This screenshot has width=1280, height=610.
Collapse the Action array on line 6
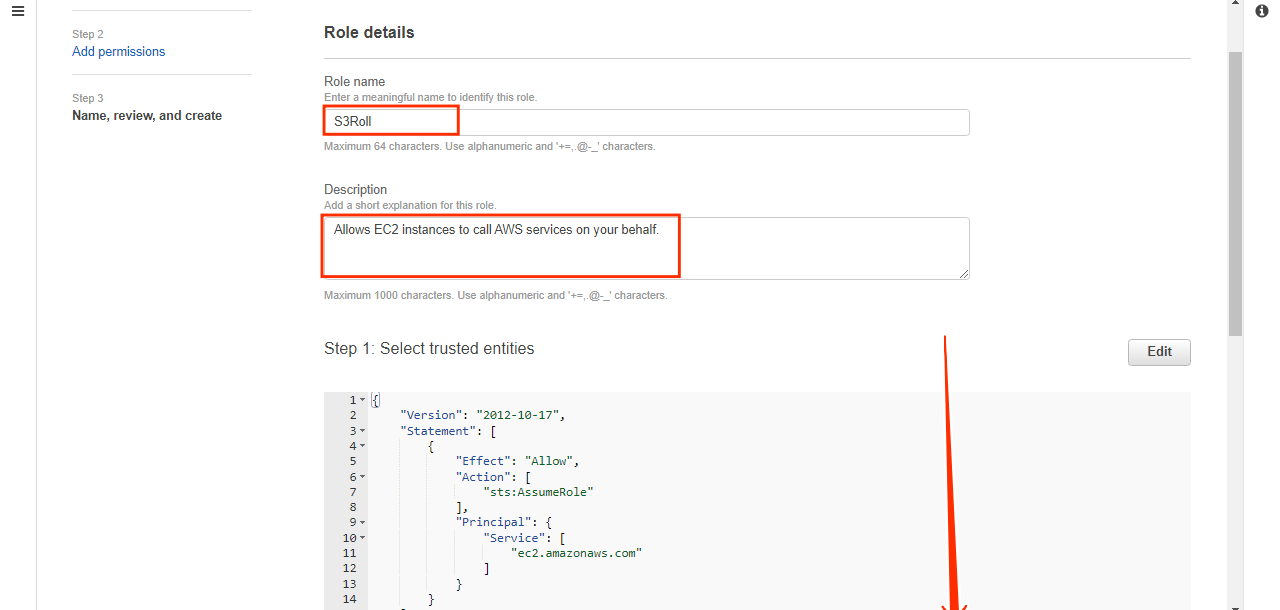tap(362, 477)
